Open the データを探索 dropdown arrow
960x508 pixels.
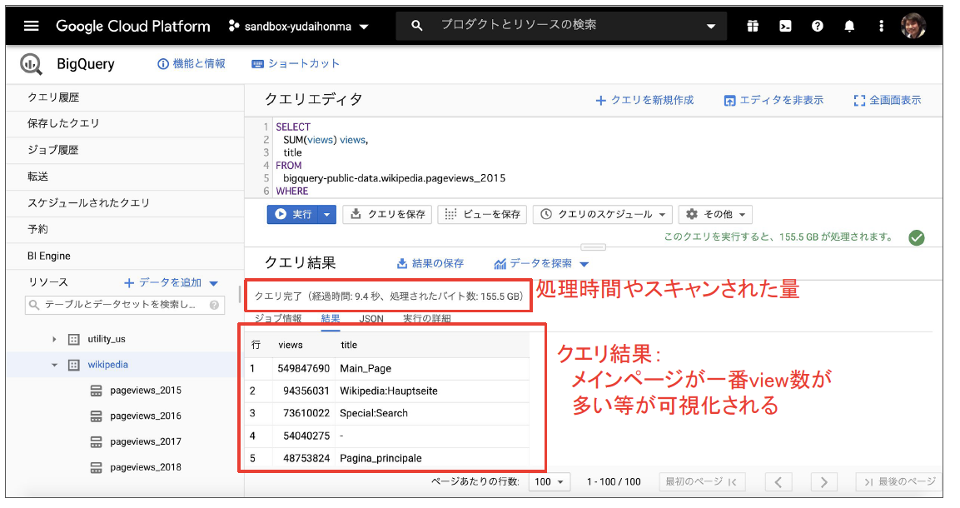coord(584,264)
